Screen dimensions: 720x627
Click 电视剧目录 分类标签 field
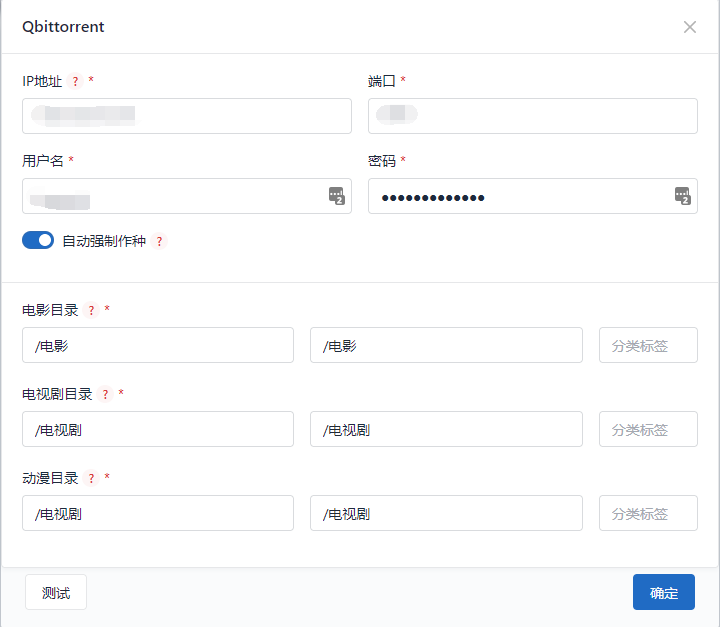648,429
